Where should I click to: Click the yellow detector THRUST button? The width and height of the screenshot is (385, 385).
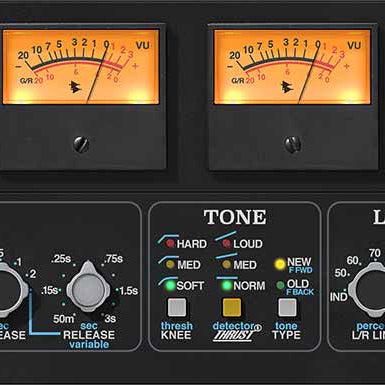(232, 307)
